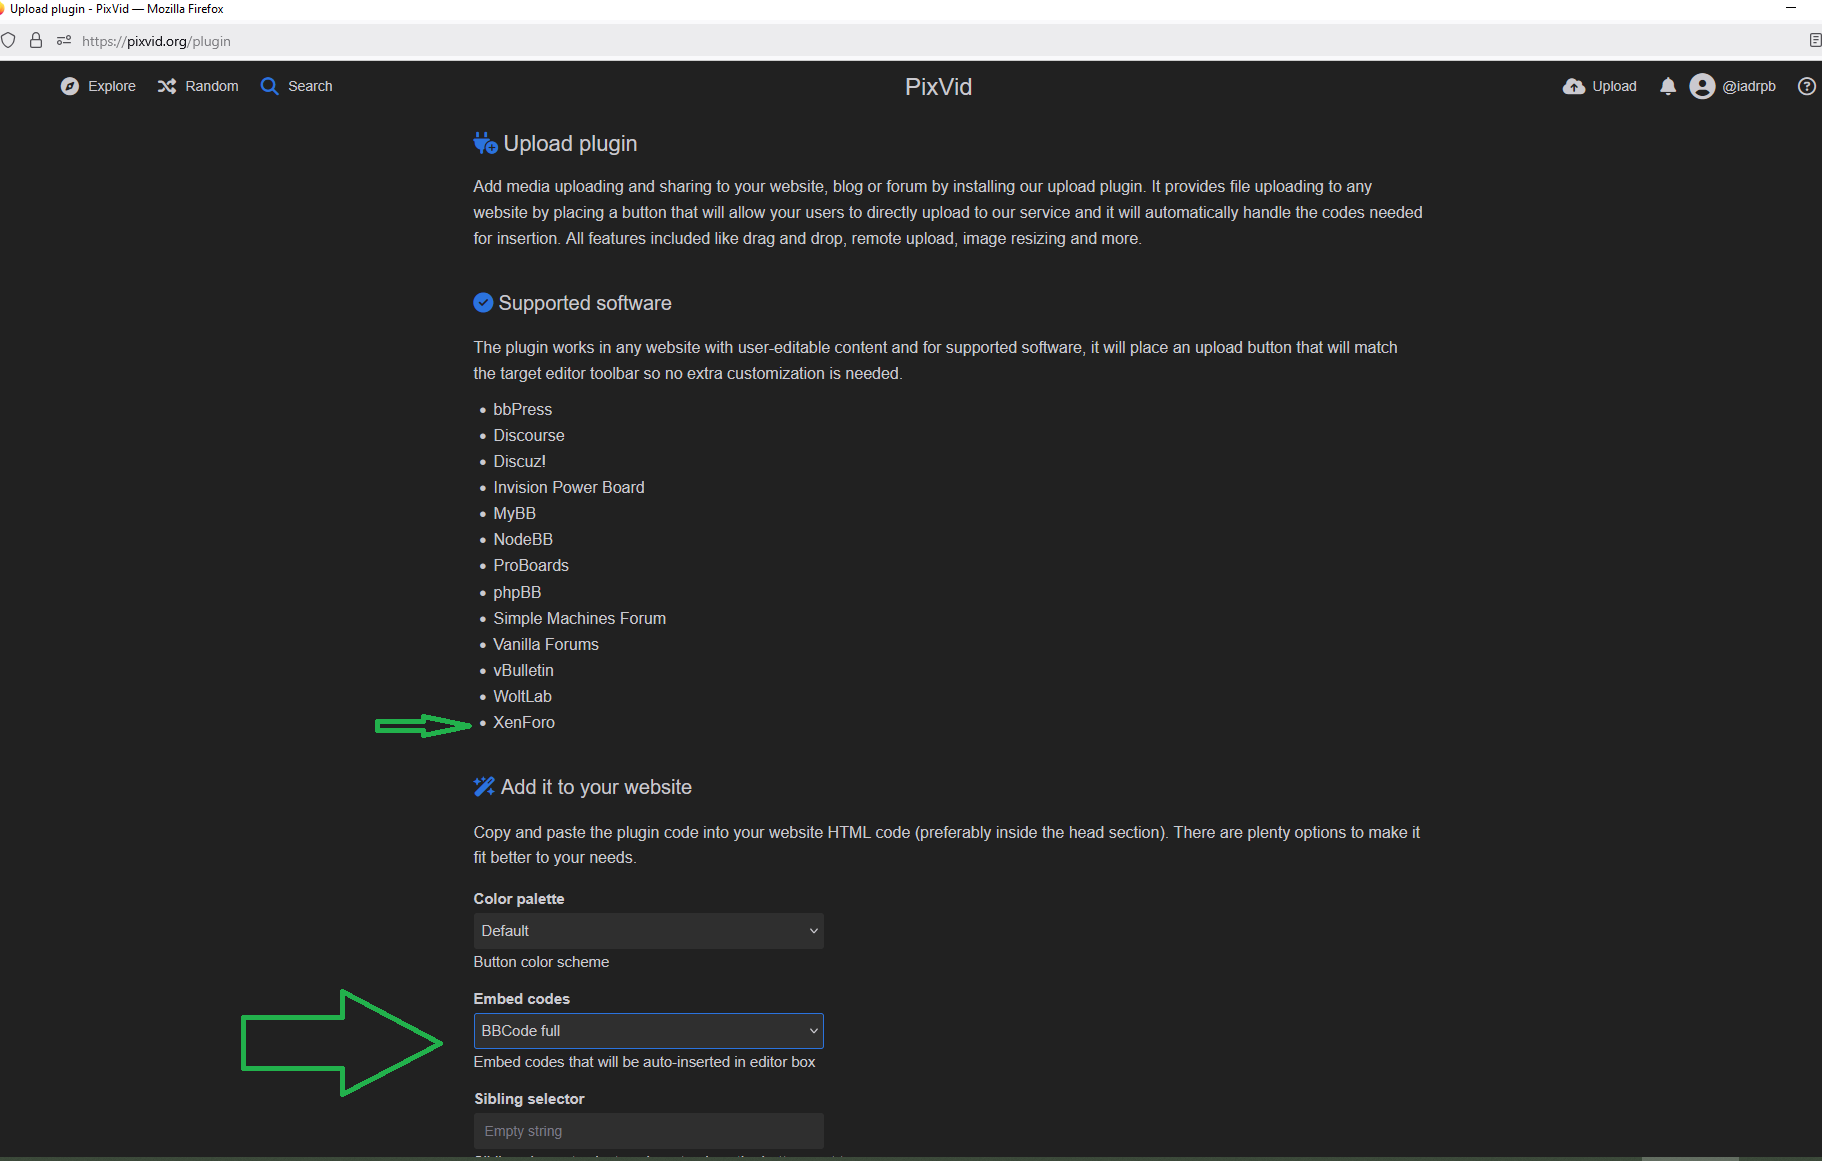Viewport: 1822px width, 1161px height.
Task: Click the Explore compass icon
Action: pos(69,86)
